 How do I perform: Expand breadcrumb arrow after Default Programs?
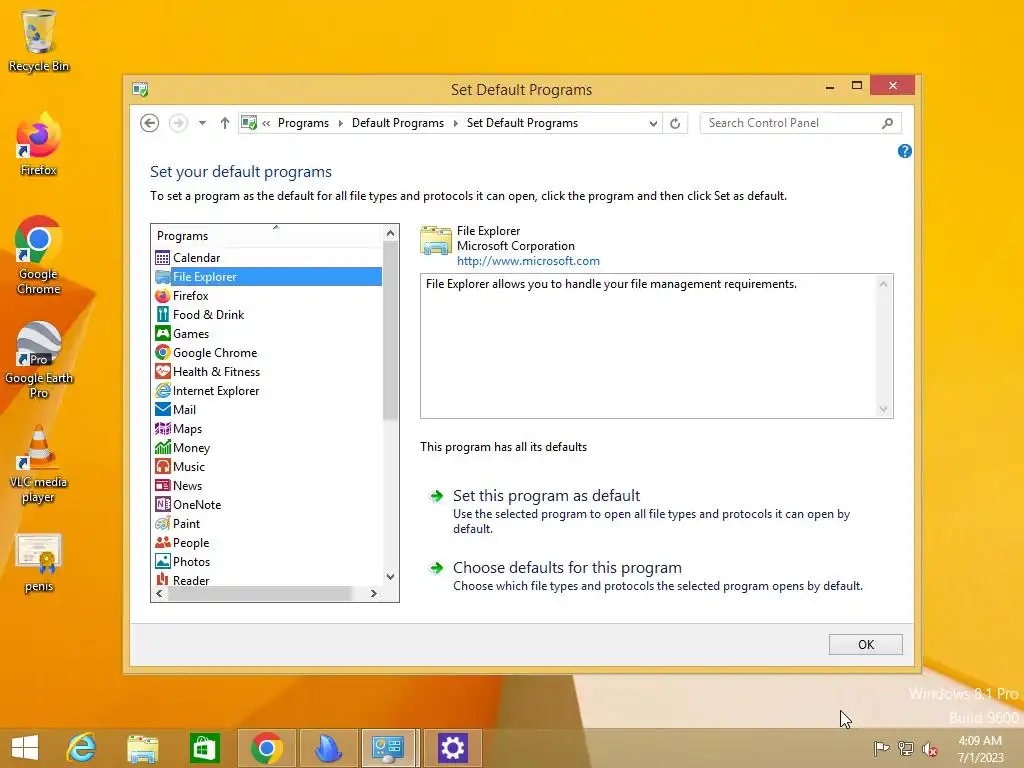pyautogui.click(x=455, y=123)
